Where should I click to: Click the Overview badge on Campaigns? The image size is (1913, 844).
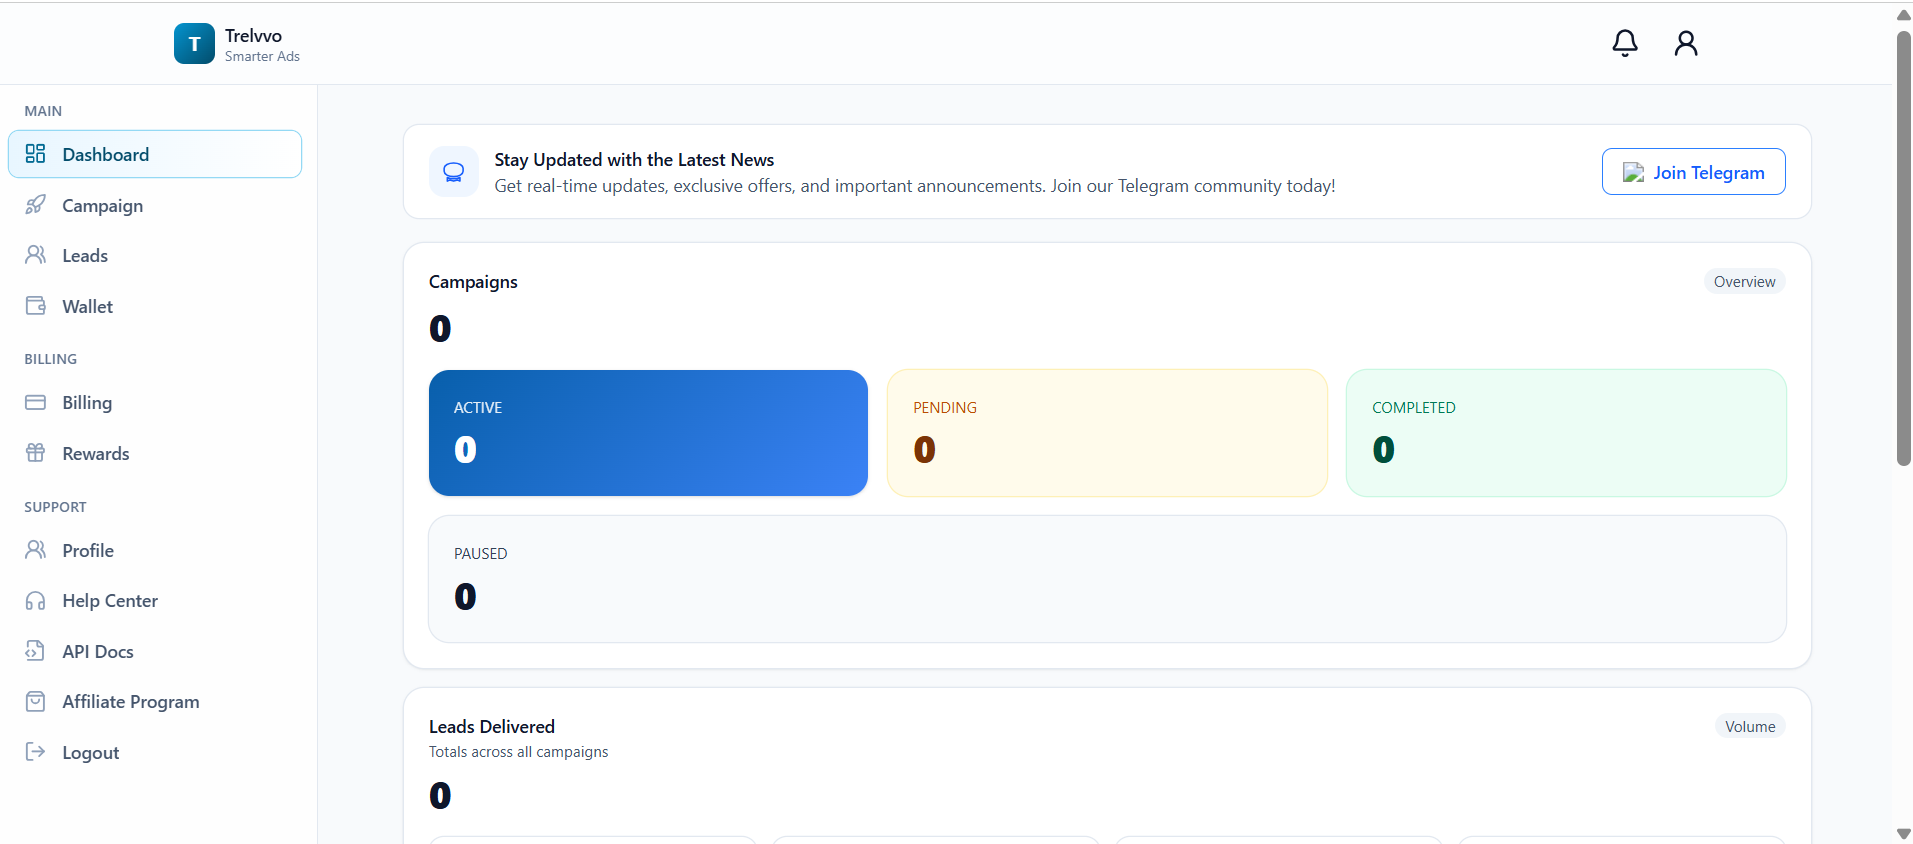coord(1744,281)
